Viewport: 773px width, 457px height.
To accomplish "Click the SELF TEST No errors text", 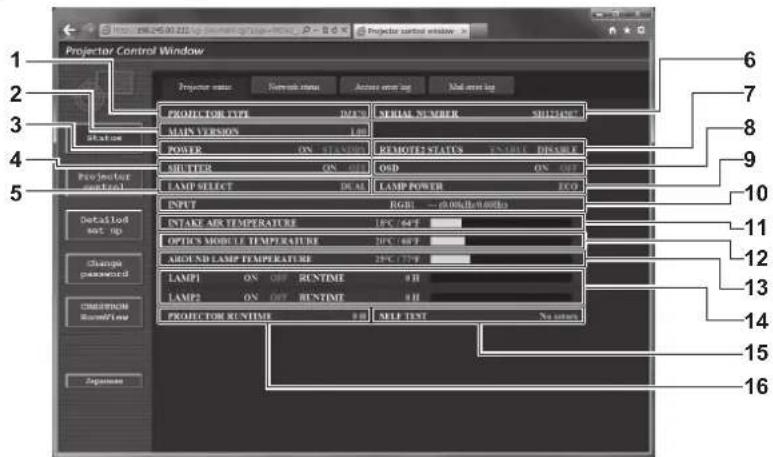I will click(x=558, y=316).
